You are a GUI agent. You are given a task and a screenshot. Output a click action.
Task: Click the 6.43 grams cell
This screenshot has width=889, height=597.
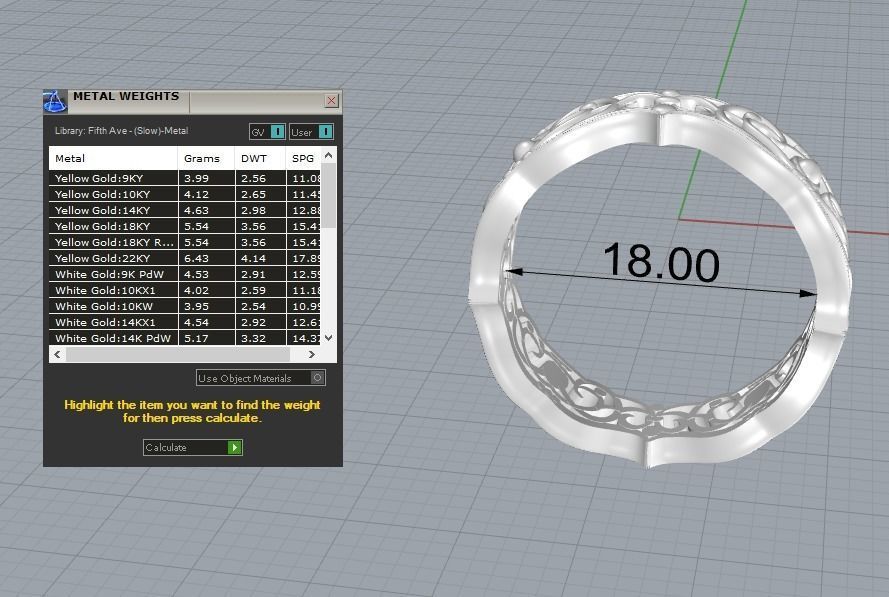pos(207,258)
